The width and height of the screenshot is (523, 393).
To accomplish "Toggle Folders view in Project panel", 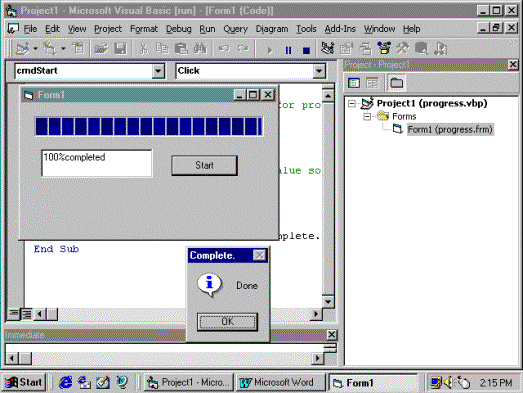I will click(397, 83).
